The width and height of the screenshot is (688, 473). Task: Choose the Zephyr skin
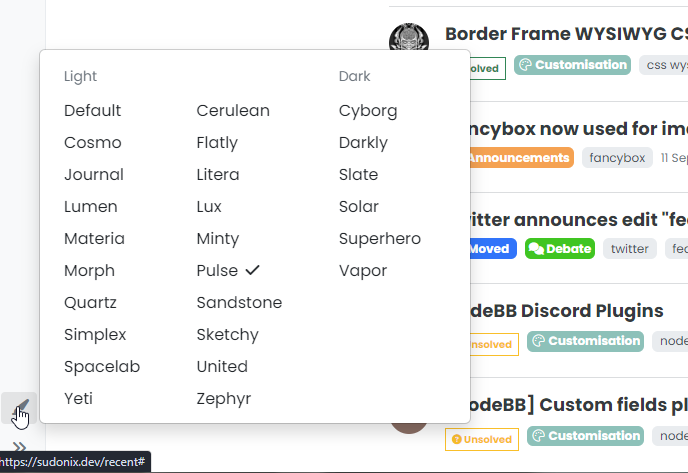223,399
